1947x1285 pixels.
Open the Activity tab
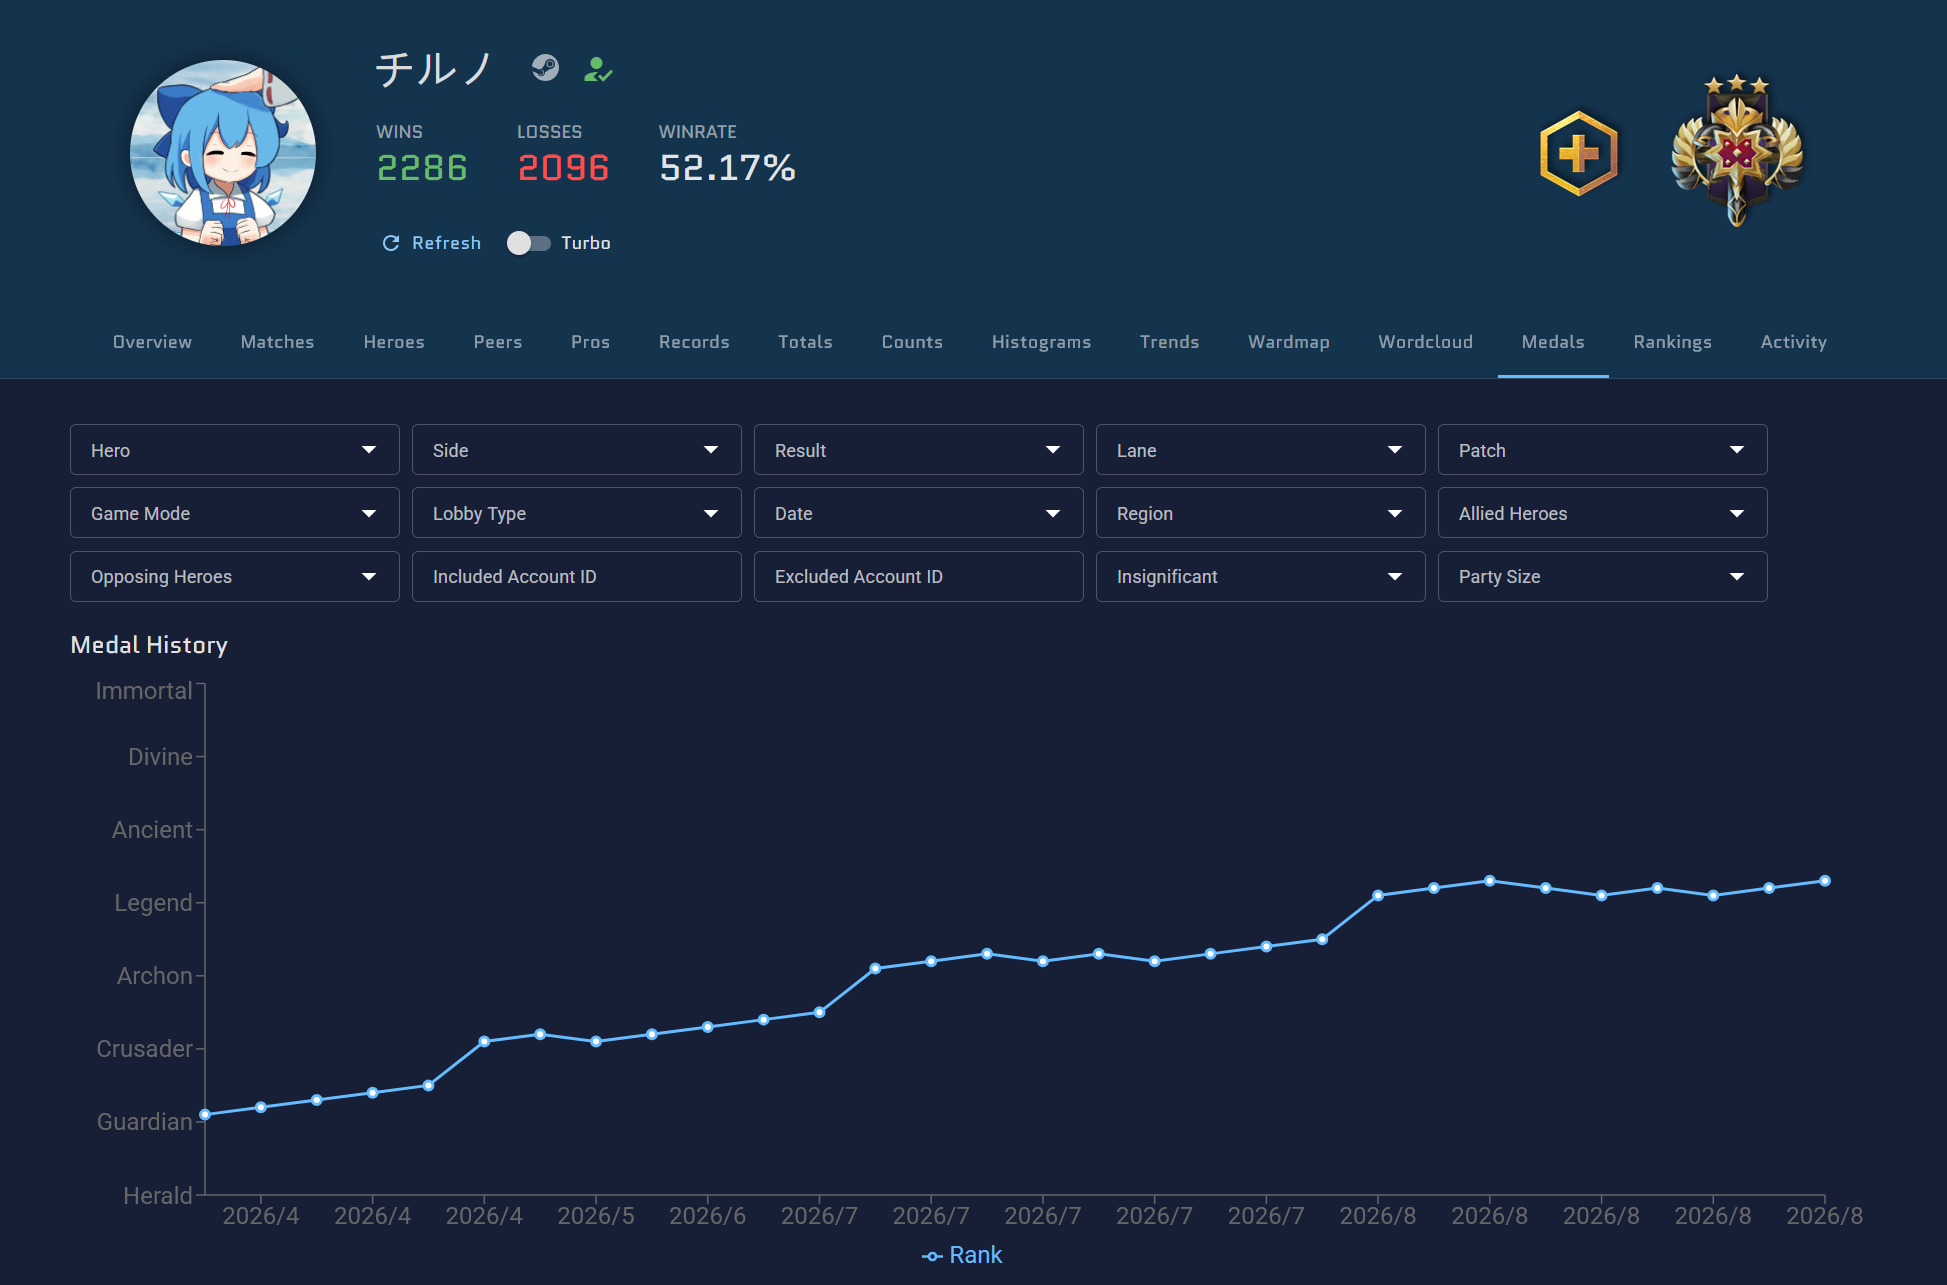(1793, 342)
